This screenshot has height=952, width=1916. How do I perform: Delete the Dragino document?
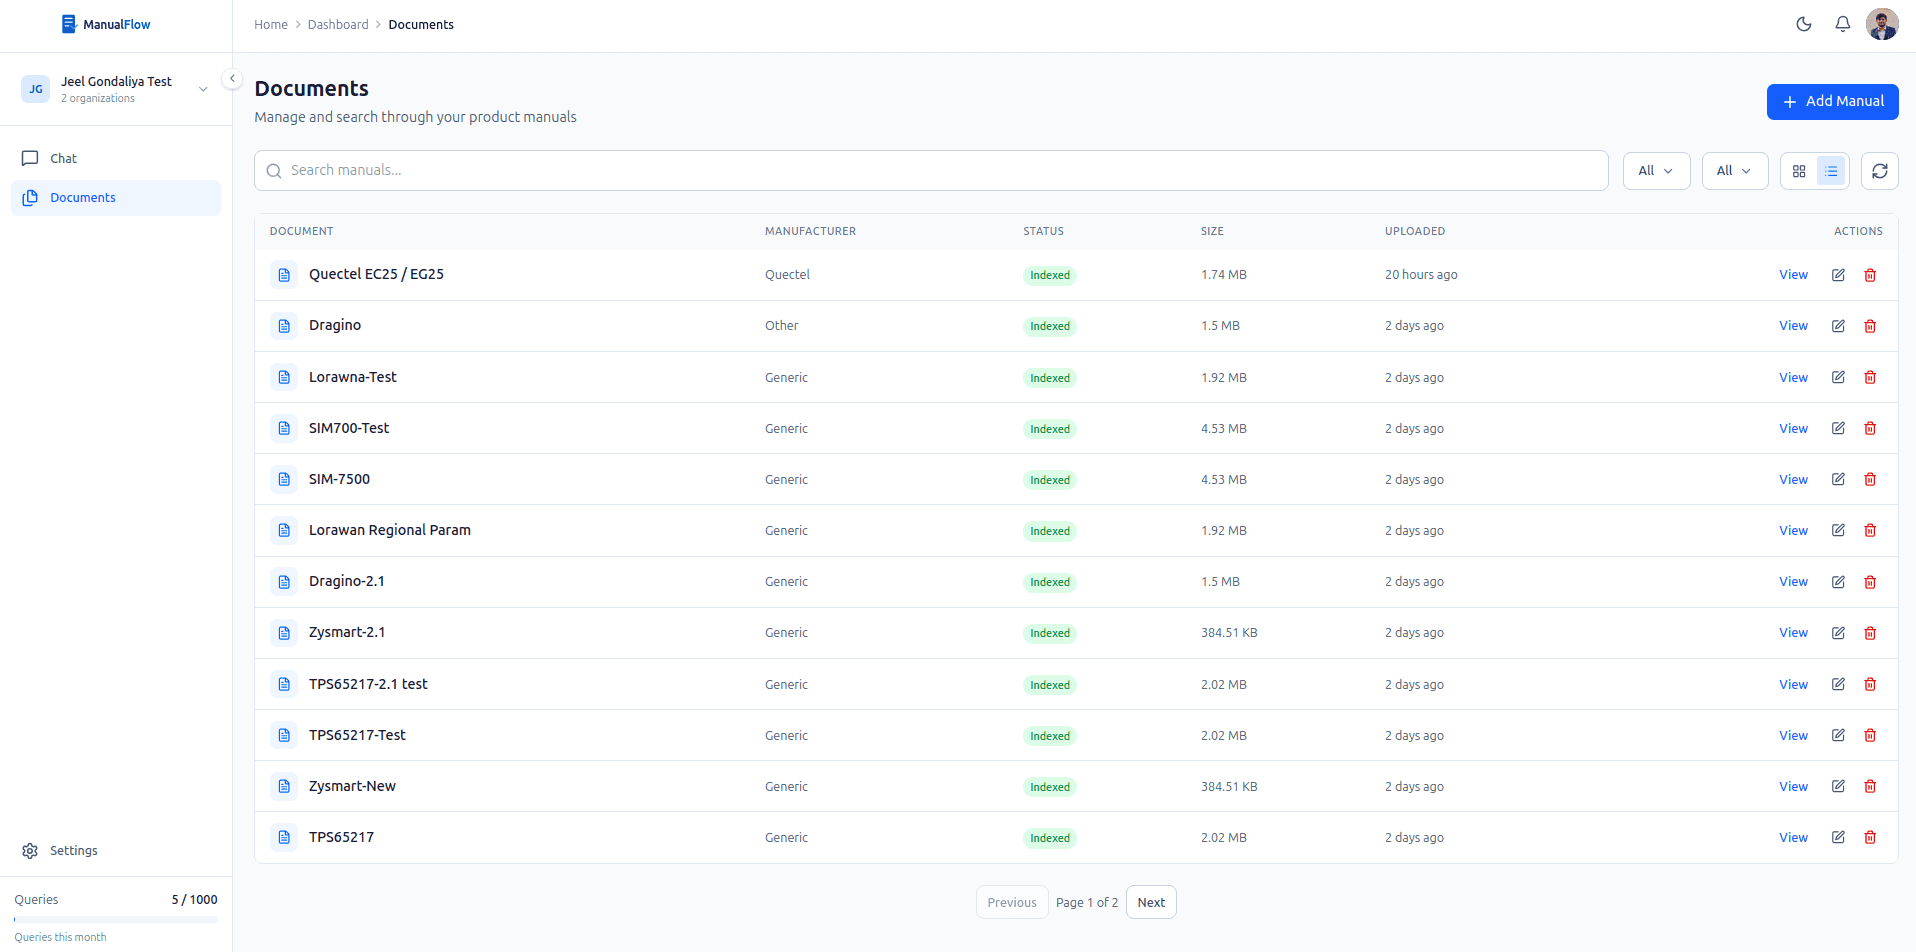(1870, 325)
